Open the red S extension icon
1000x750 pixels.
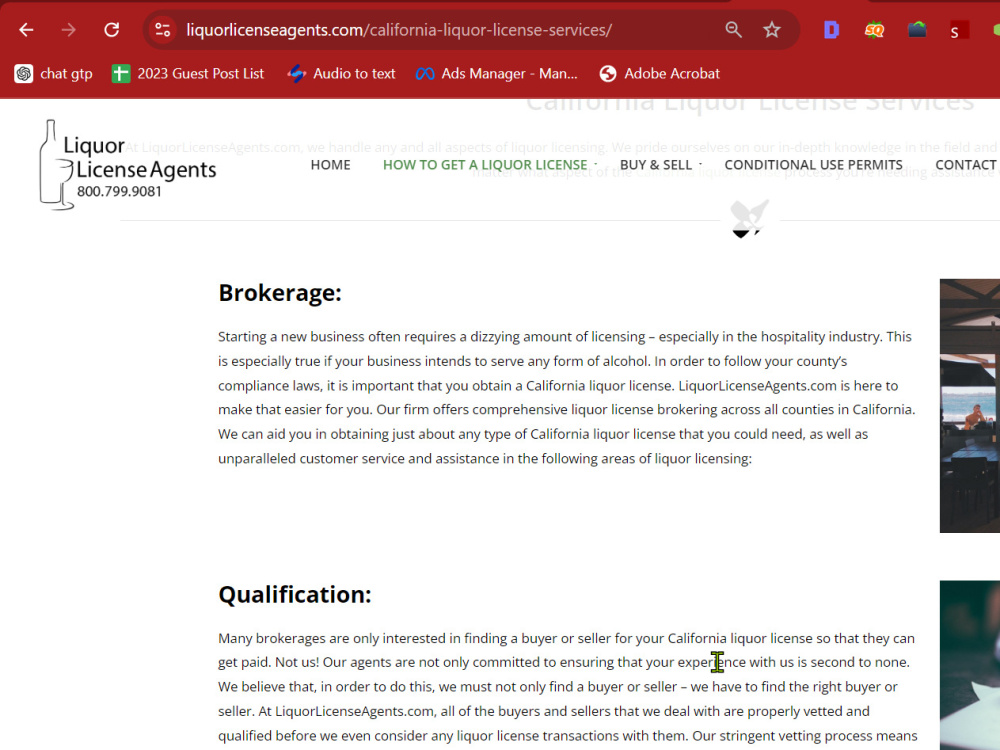coord(959,30)
